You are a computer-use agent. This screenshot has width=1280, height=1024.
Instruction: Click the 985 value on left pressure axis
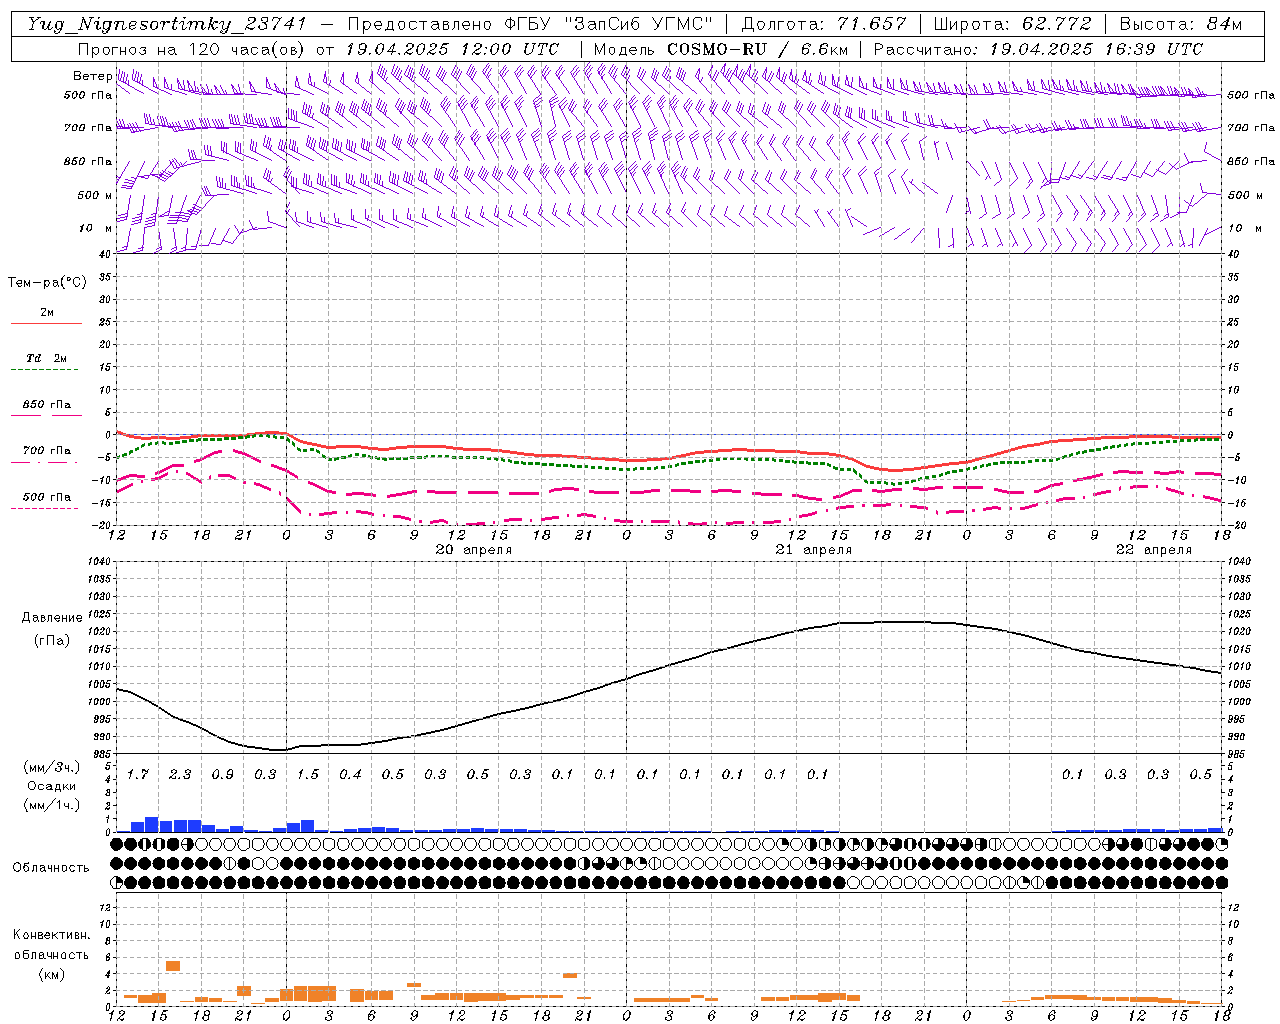(102, 754)
